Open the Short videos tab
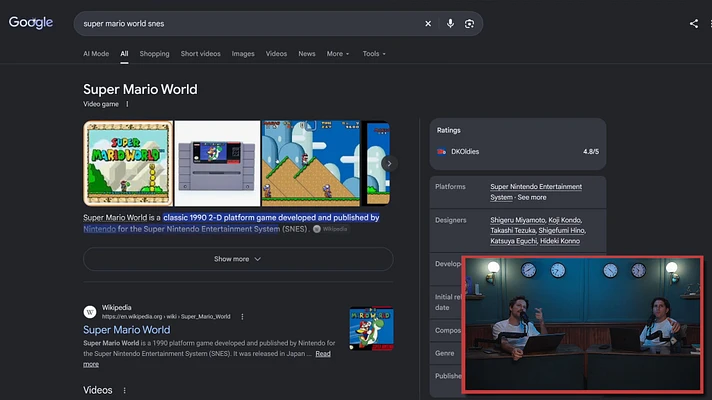Image resolution: width=712 pixels, height=400 pixels. click(200, 54)
